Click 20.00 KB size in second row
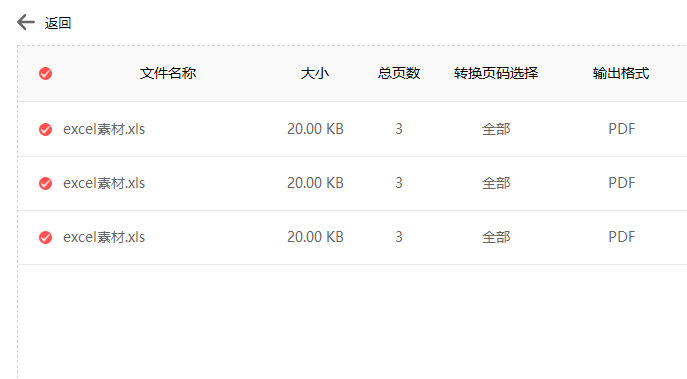The height and width of the screenshot is (379, 687). pyautogui.click(x=315, y=183)
